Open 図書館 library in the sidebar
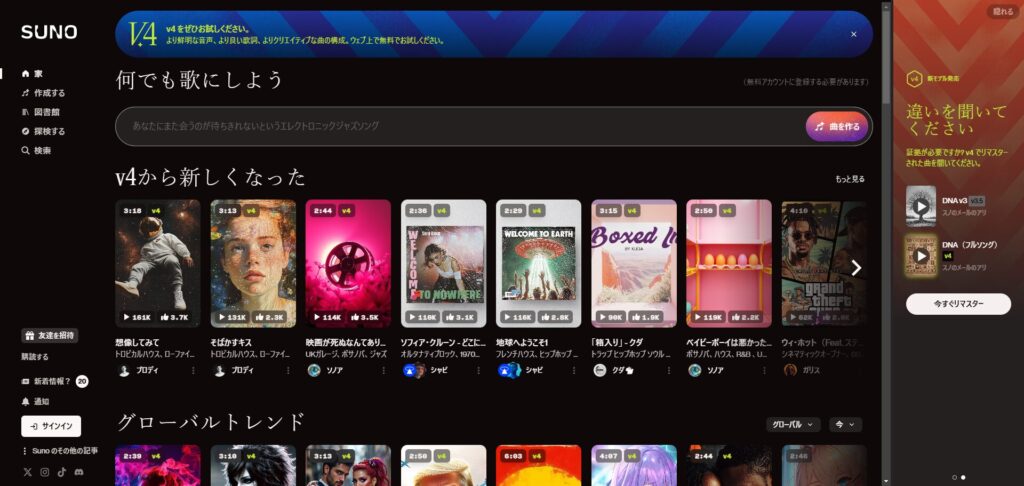Screen dimensions: 1024x486 pyautogui.click(x=40, y=112)
